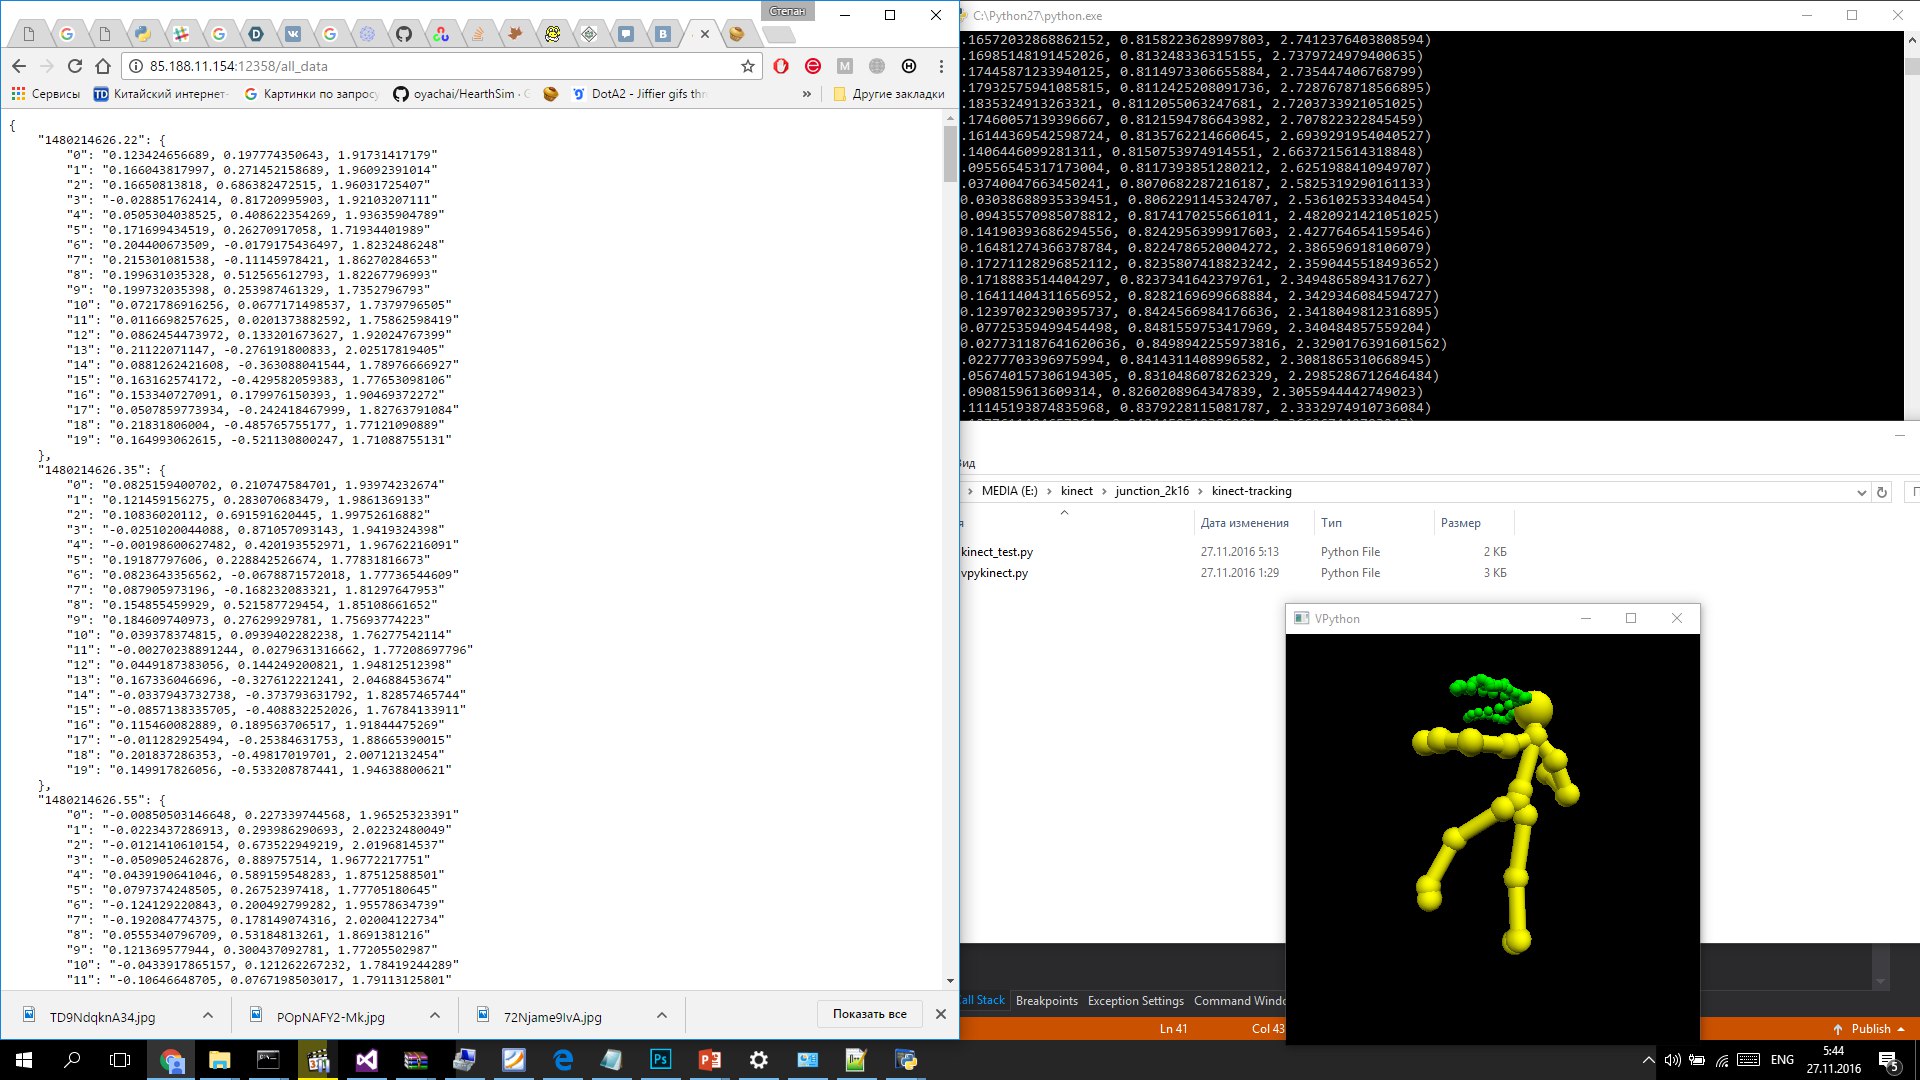Bookmark page with the star icon
This screenshot has width=1920, height=1080.
(x=747, y=66)
